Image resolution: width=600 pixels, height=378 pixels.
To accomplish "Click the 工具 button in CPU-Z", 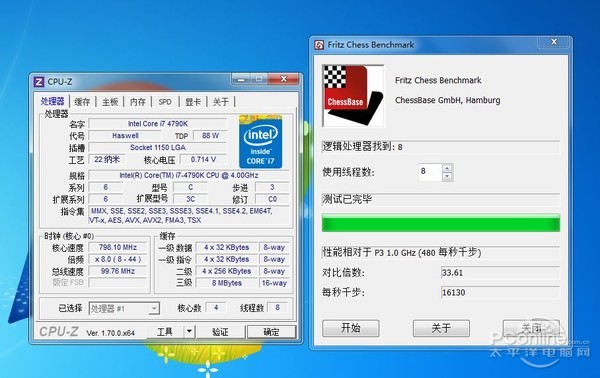I will coord(165,332).
